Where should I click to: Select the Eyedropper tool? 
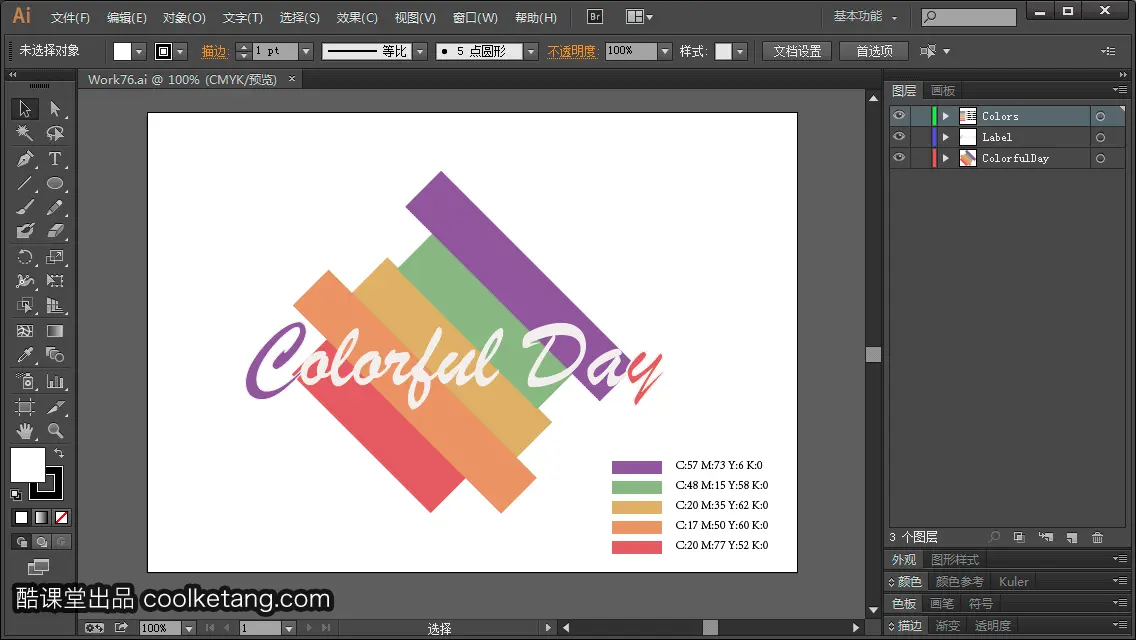25,354
